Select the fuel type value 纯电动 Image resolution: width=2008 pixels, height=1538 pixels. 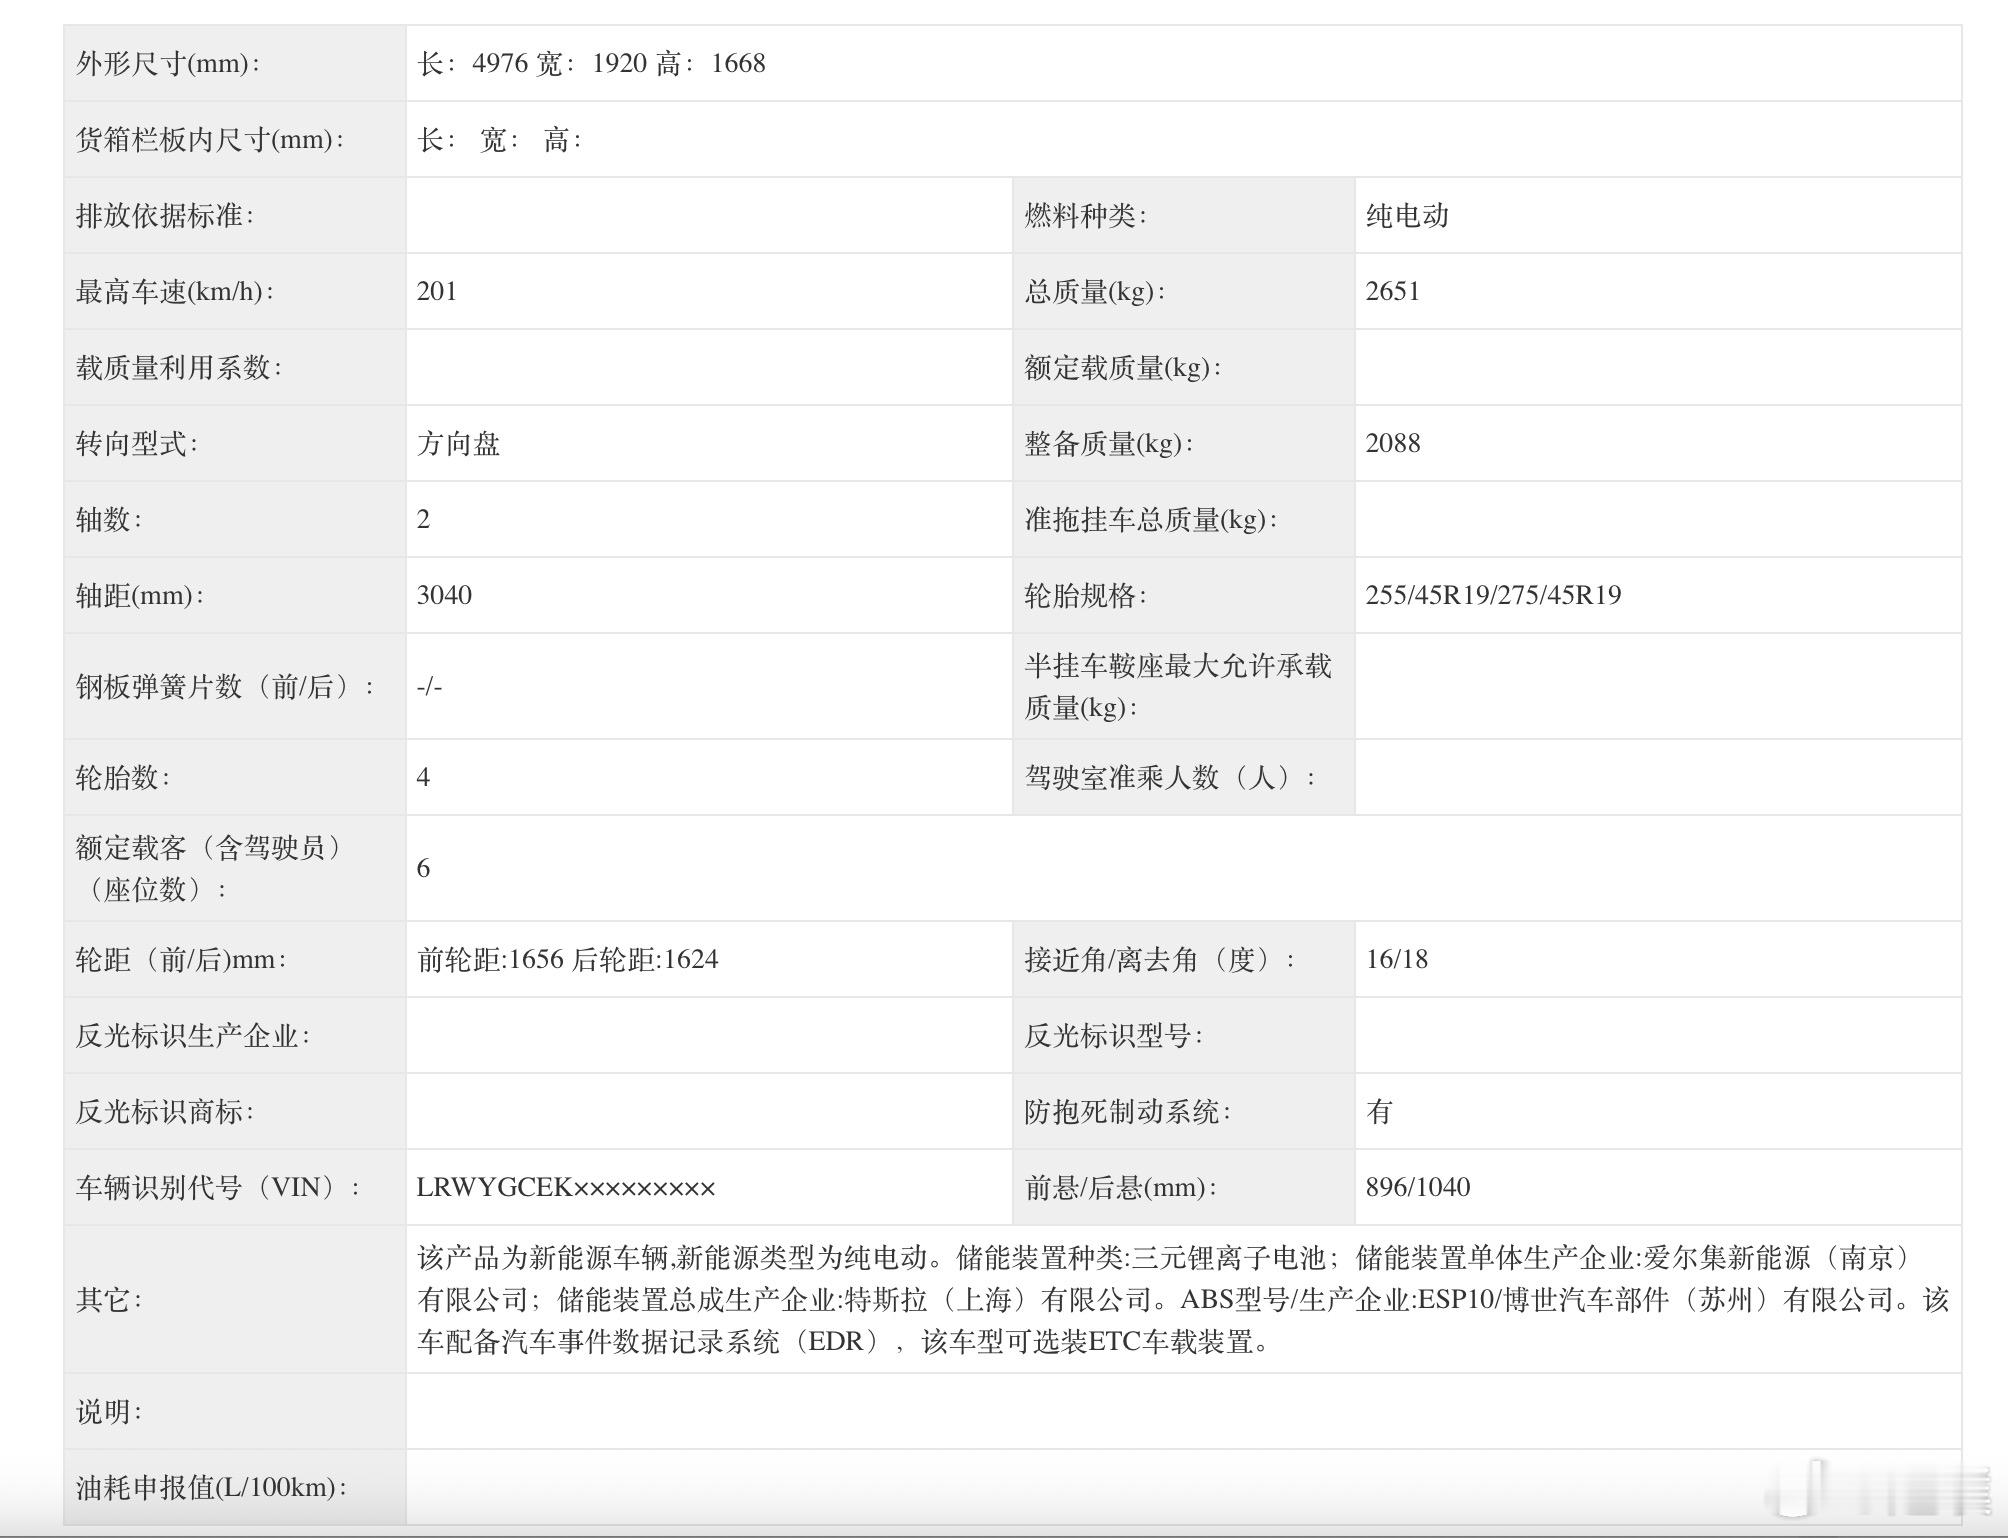[x=1407, y=216]
